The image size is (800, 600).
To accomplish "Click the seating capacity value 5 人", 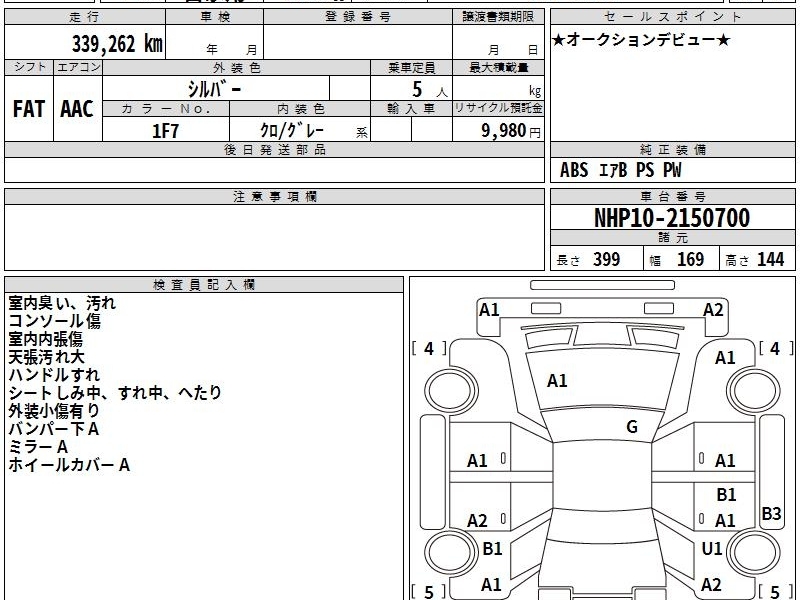I will pyautogui.click(x=430, y=89).
